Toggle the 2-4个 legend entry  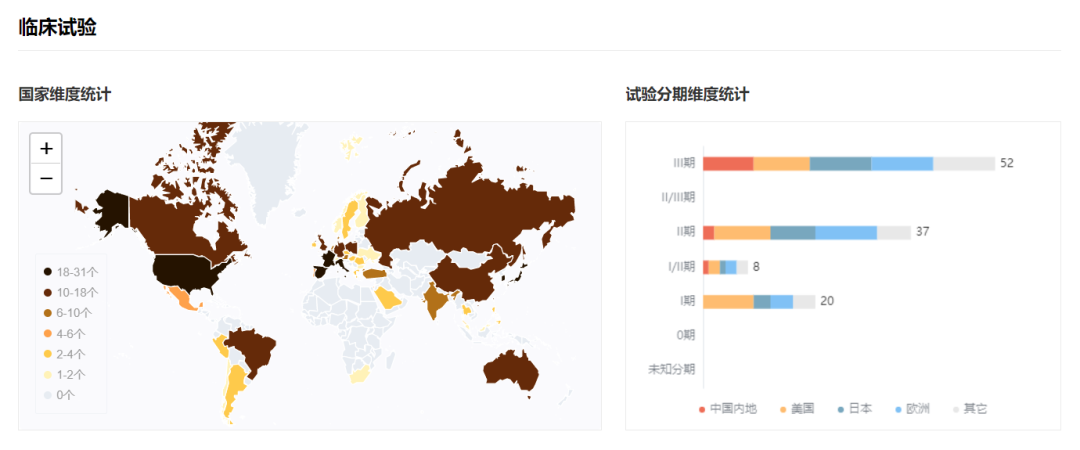(64, 354)
